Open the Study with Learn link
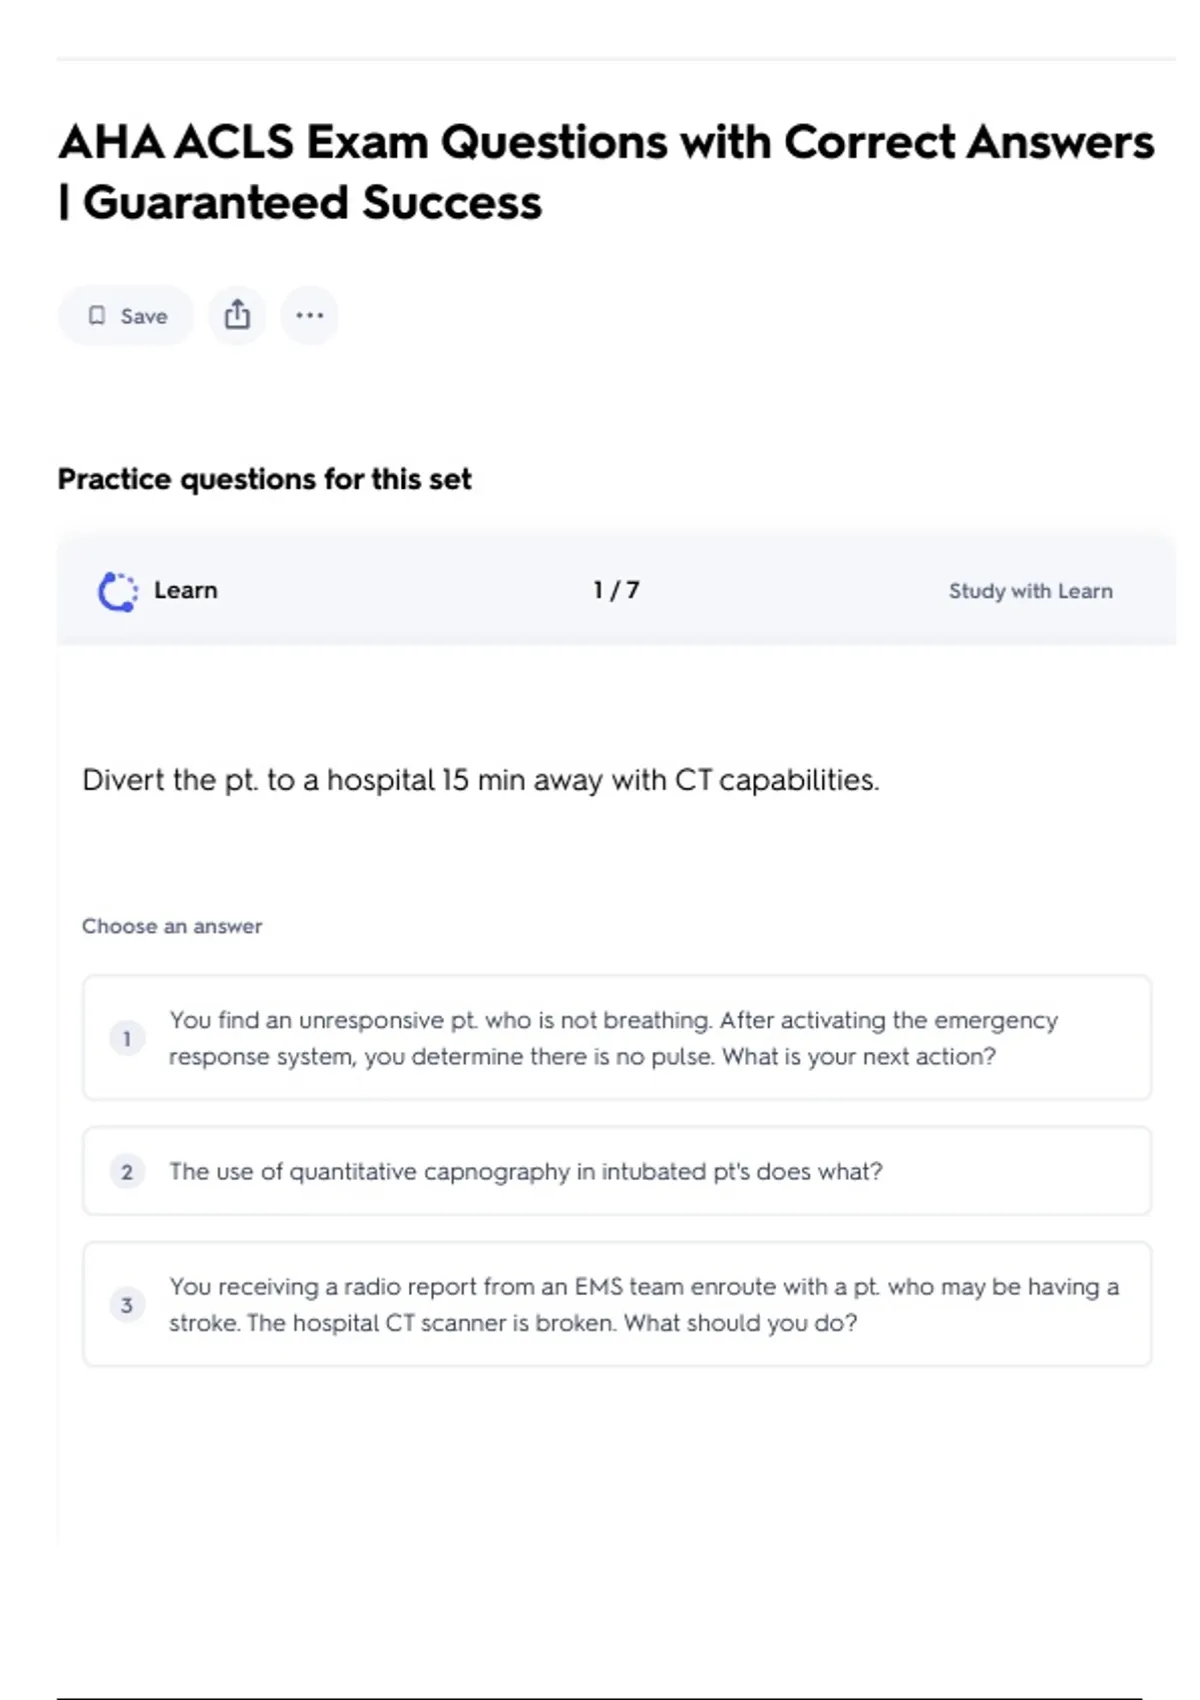This screenshot has width=1200, height=1700. 1030,591
